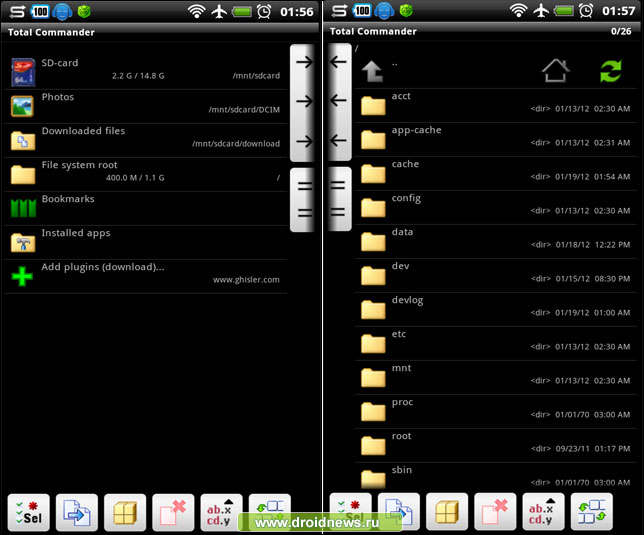This screenshot has height=535, width=644.
Task: Open the proc folder
Action: click(496, 412)
